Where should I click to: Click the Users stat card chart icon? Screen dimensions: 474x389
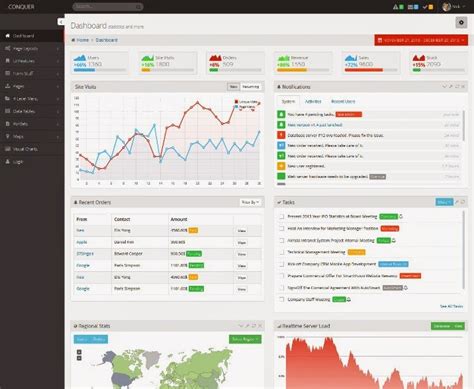[80, 58]
